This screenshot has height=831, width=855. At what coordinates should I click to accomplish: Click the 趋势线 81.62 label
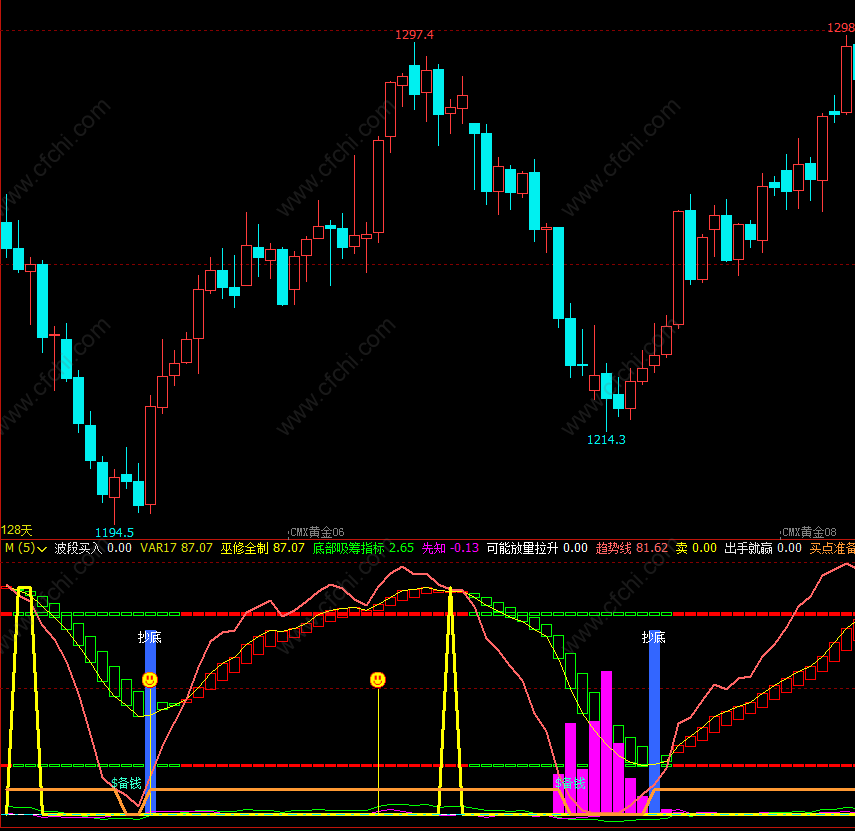pos(631,548)
